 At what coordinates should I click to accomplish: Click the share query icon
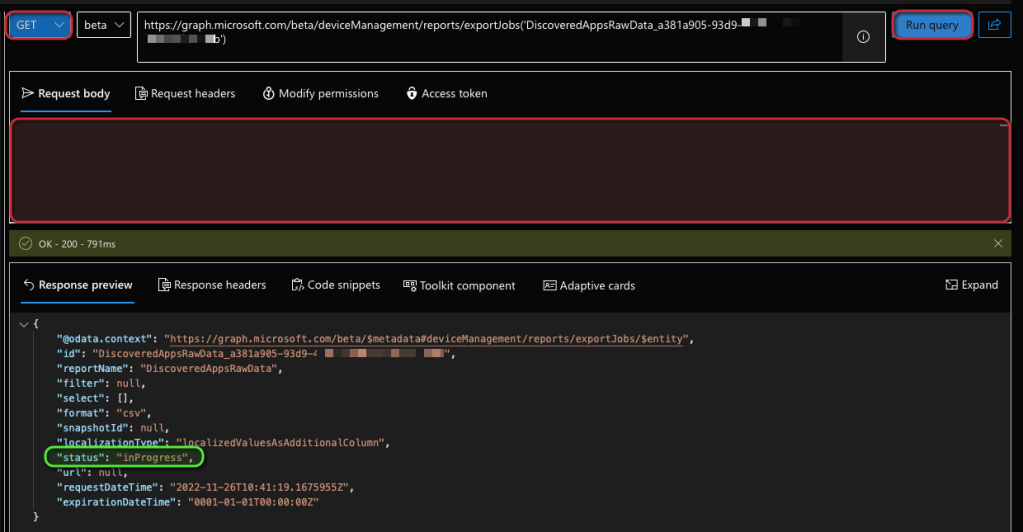coord(994,25)
